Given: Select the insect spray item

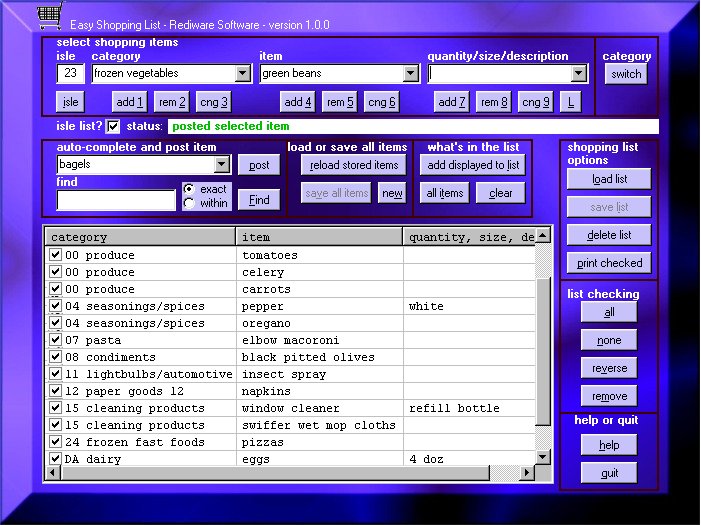Looking at the screenshot, I should (284, 374).
